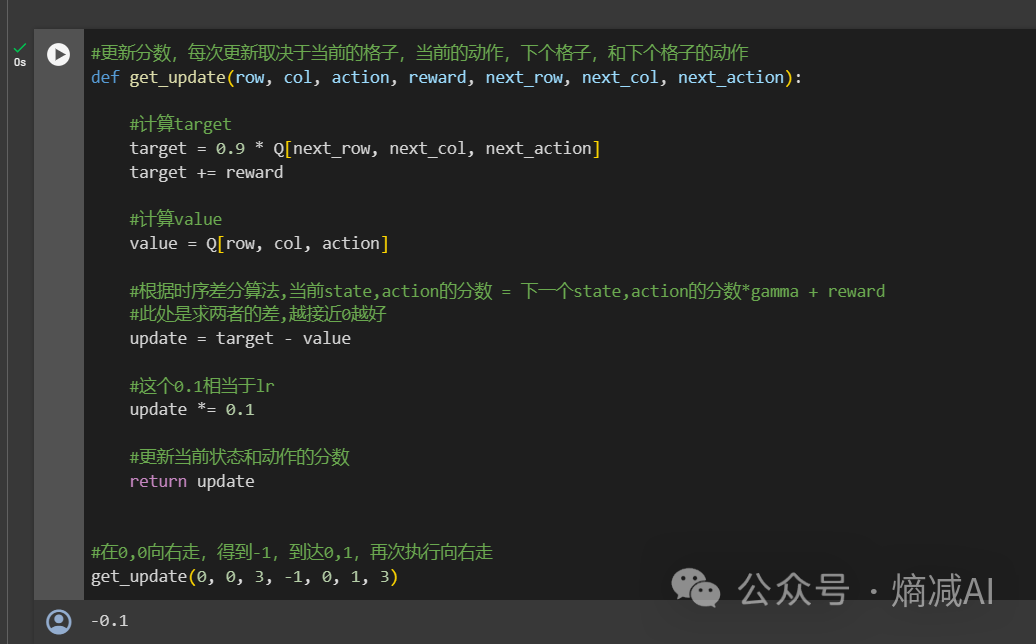Click the comment '#此处是求两者的差,越接近0越好'

(258, 314)
